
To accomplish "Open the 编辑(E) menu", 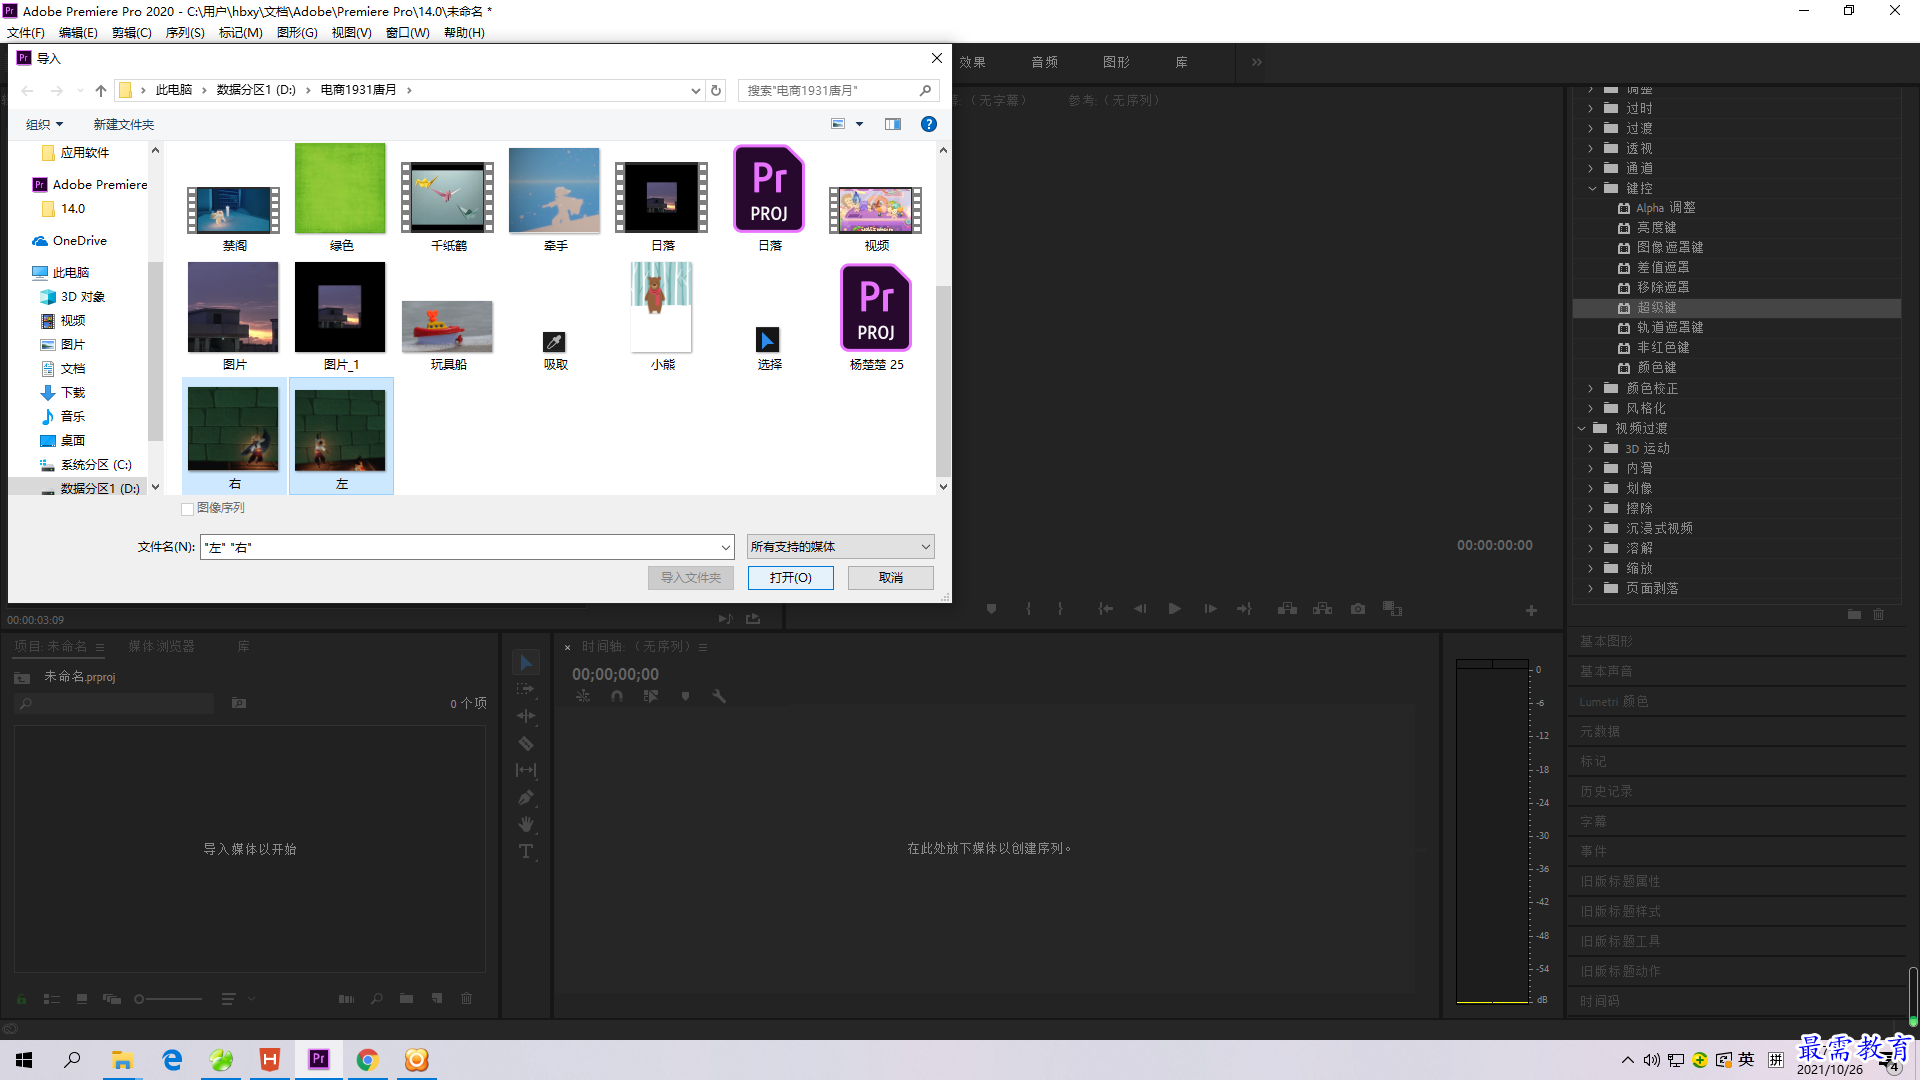I will click(x=78, y=32).
